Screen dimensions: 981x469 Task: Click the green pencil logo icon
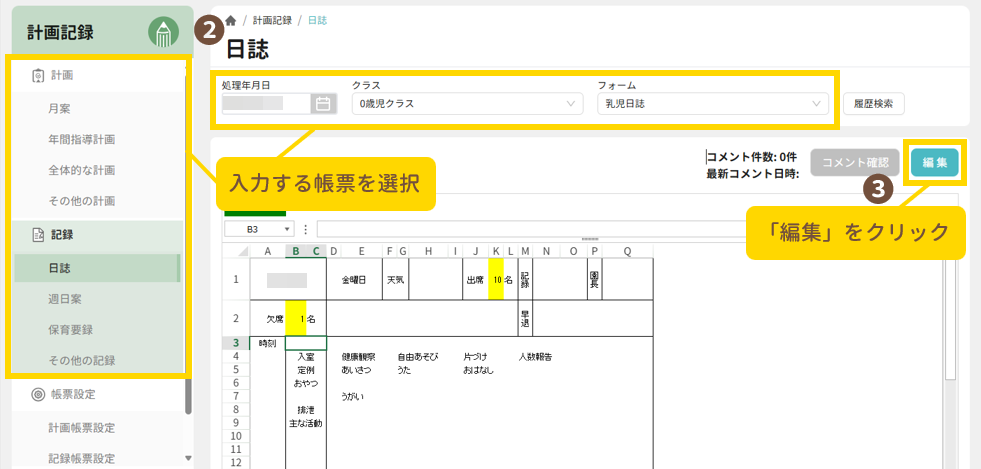coord(163,33)
